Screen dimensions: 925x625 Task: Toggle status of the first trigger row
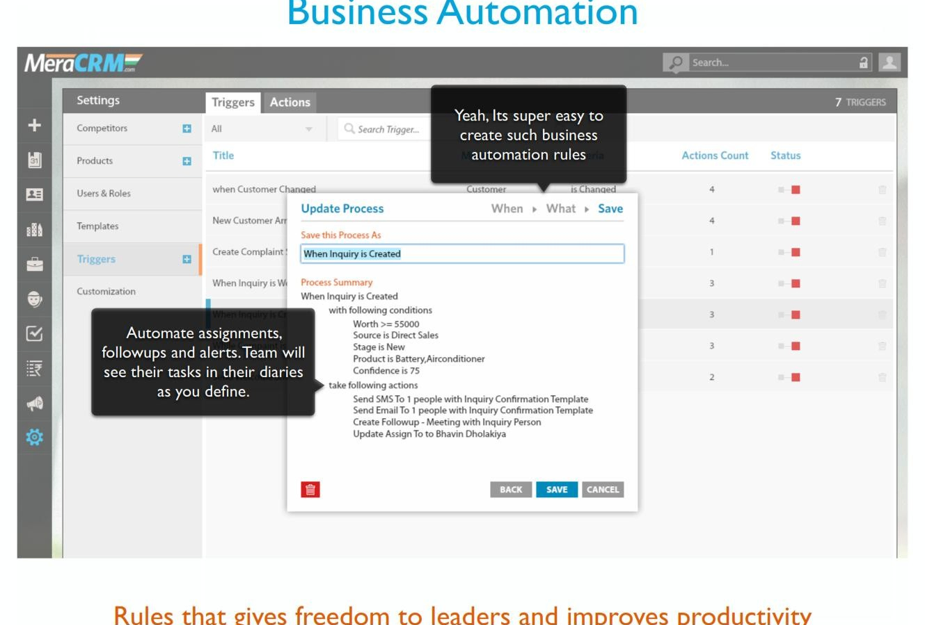pyautogui.click(x=795, y=189)
